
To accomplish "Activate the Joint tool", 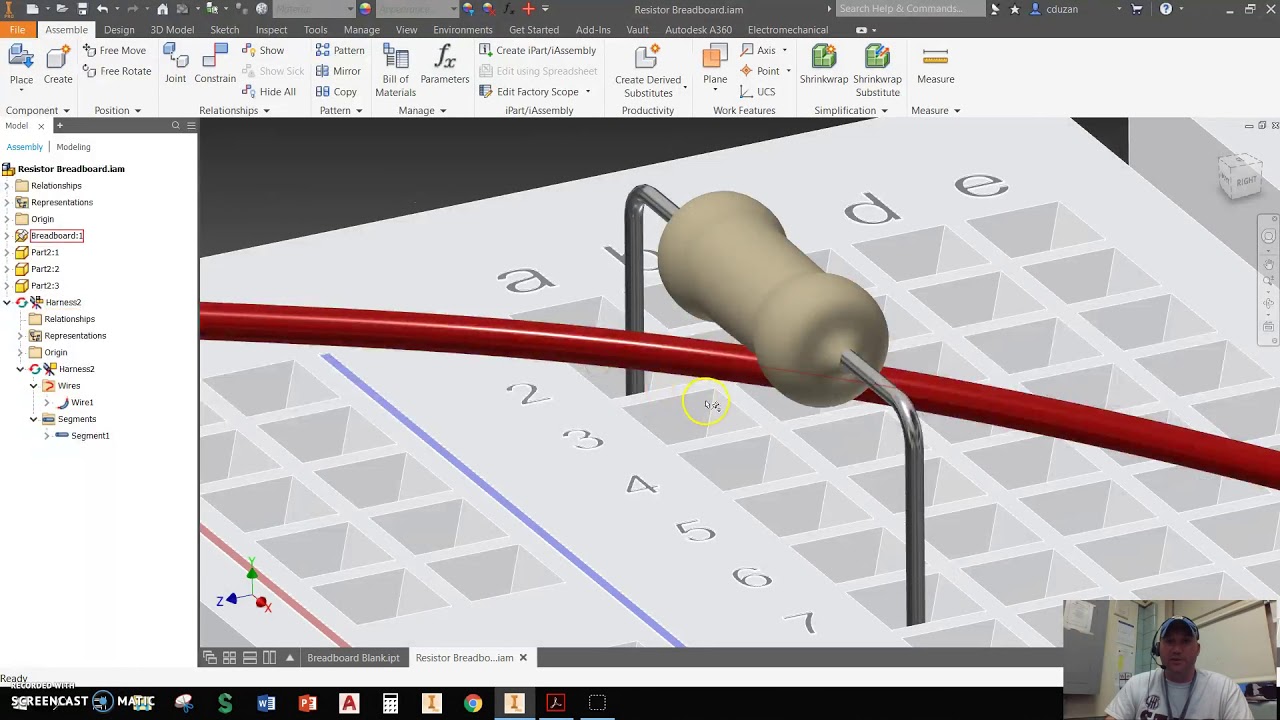I will [x=175, y=65].
